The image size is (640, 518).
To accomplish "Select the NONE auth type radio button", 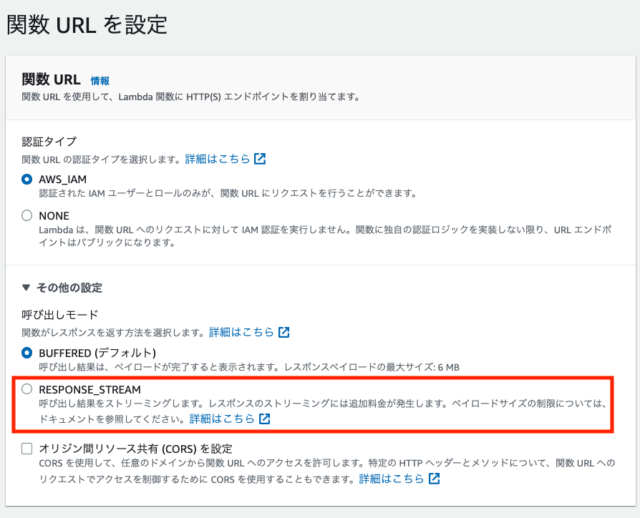I will coord(27,216).
